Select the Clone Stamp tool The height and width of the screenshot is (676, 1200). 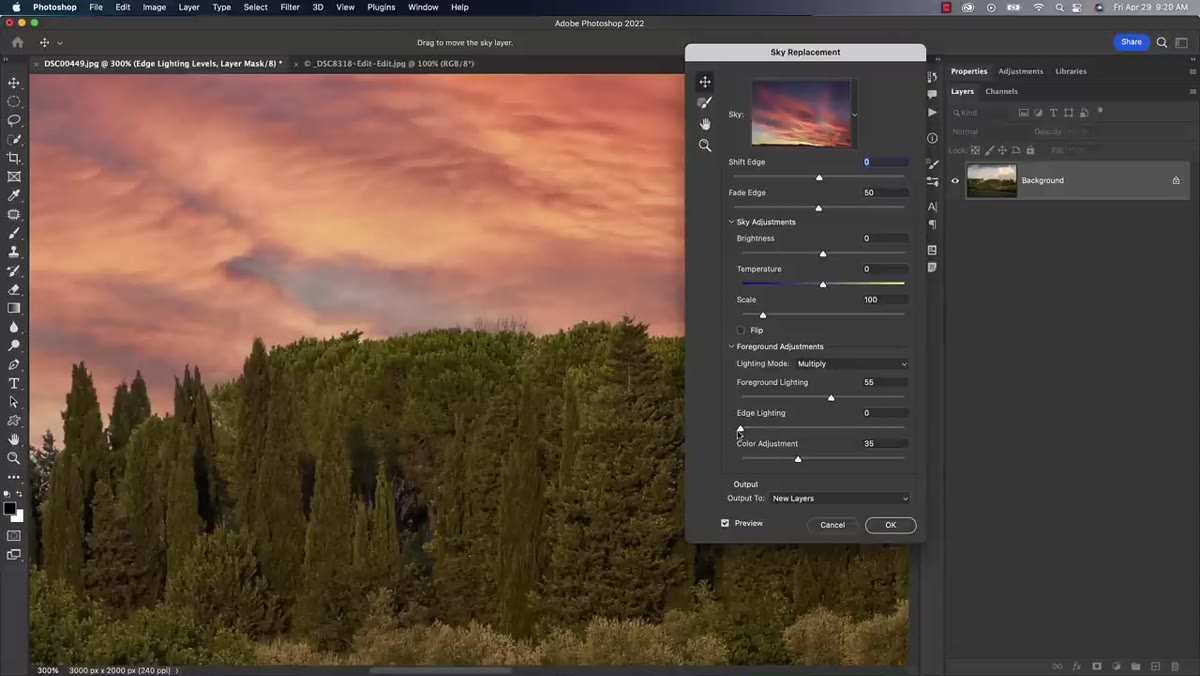pyautogui.click(x=14, y=252)
